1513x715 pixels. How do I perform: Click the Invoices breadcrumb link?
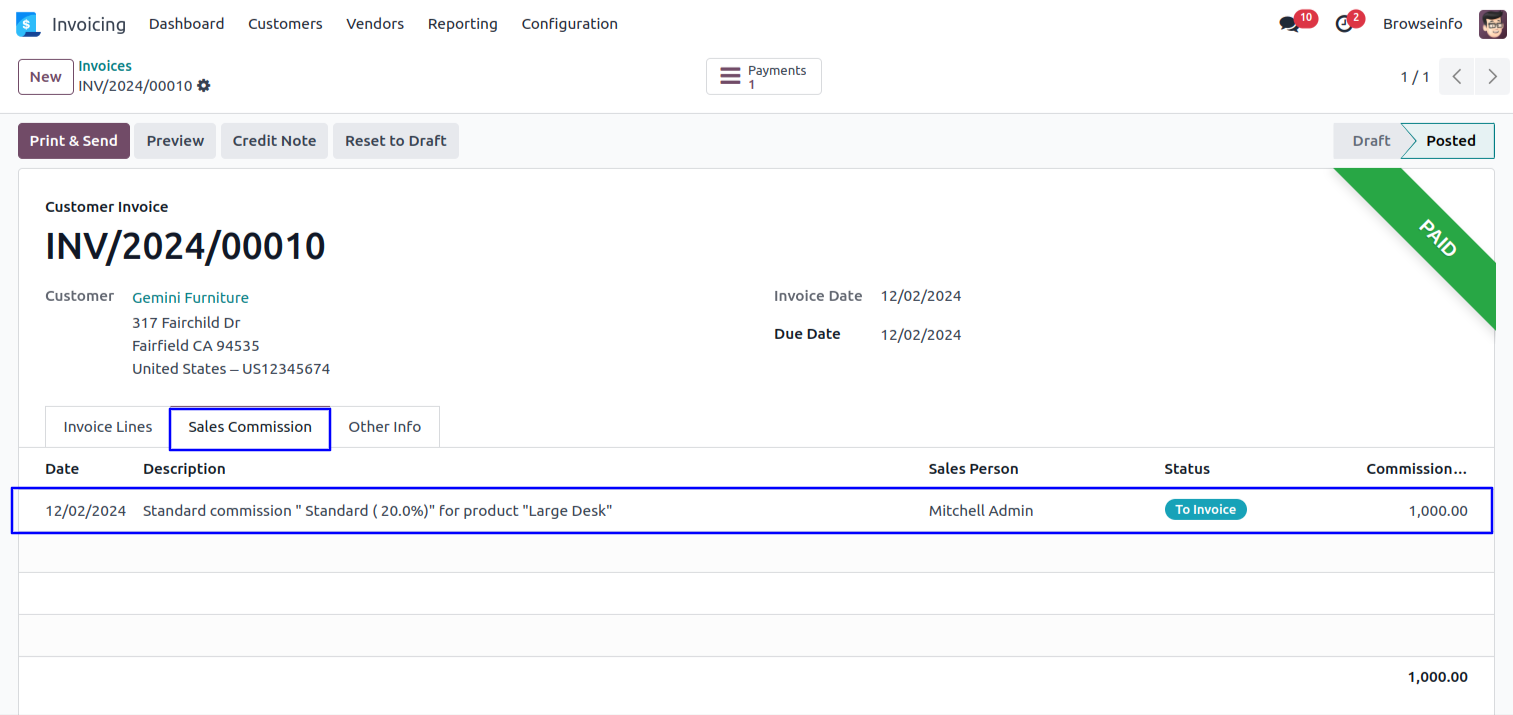point(105,66)
